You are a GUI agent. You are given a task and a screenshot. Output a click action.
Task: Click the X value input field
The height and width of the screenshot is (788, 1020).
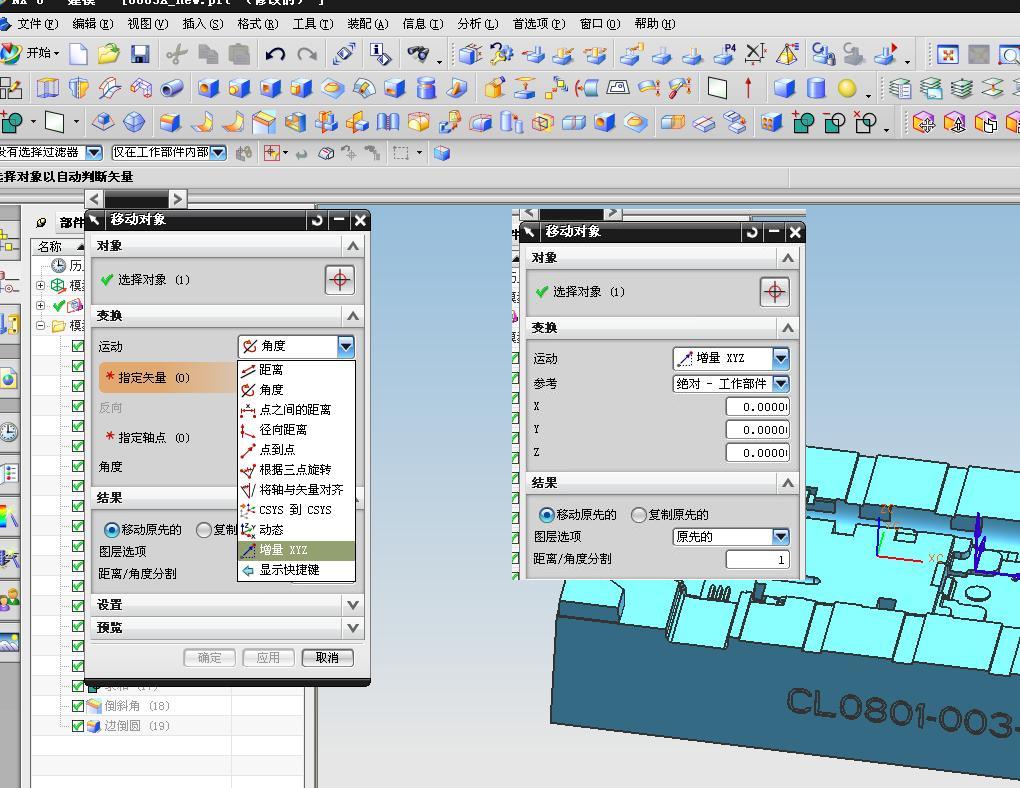758,407
